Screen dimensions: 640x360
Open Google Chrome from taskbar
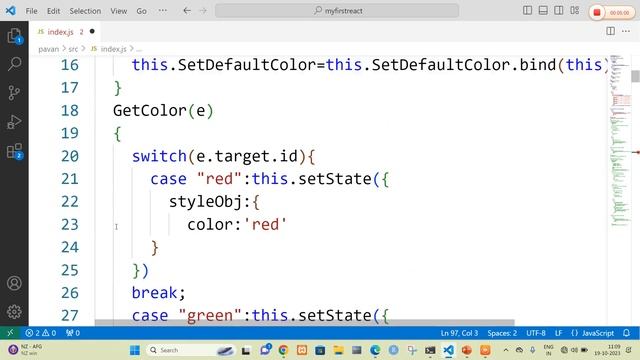(283, 350)
